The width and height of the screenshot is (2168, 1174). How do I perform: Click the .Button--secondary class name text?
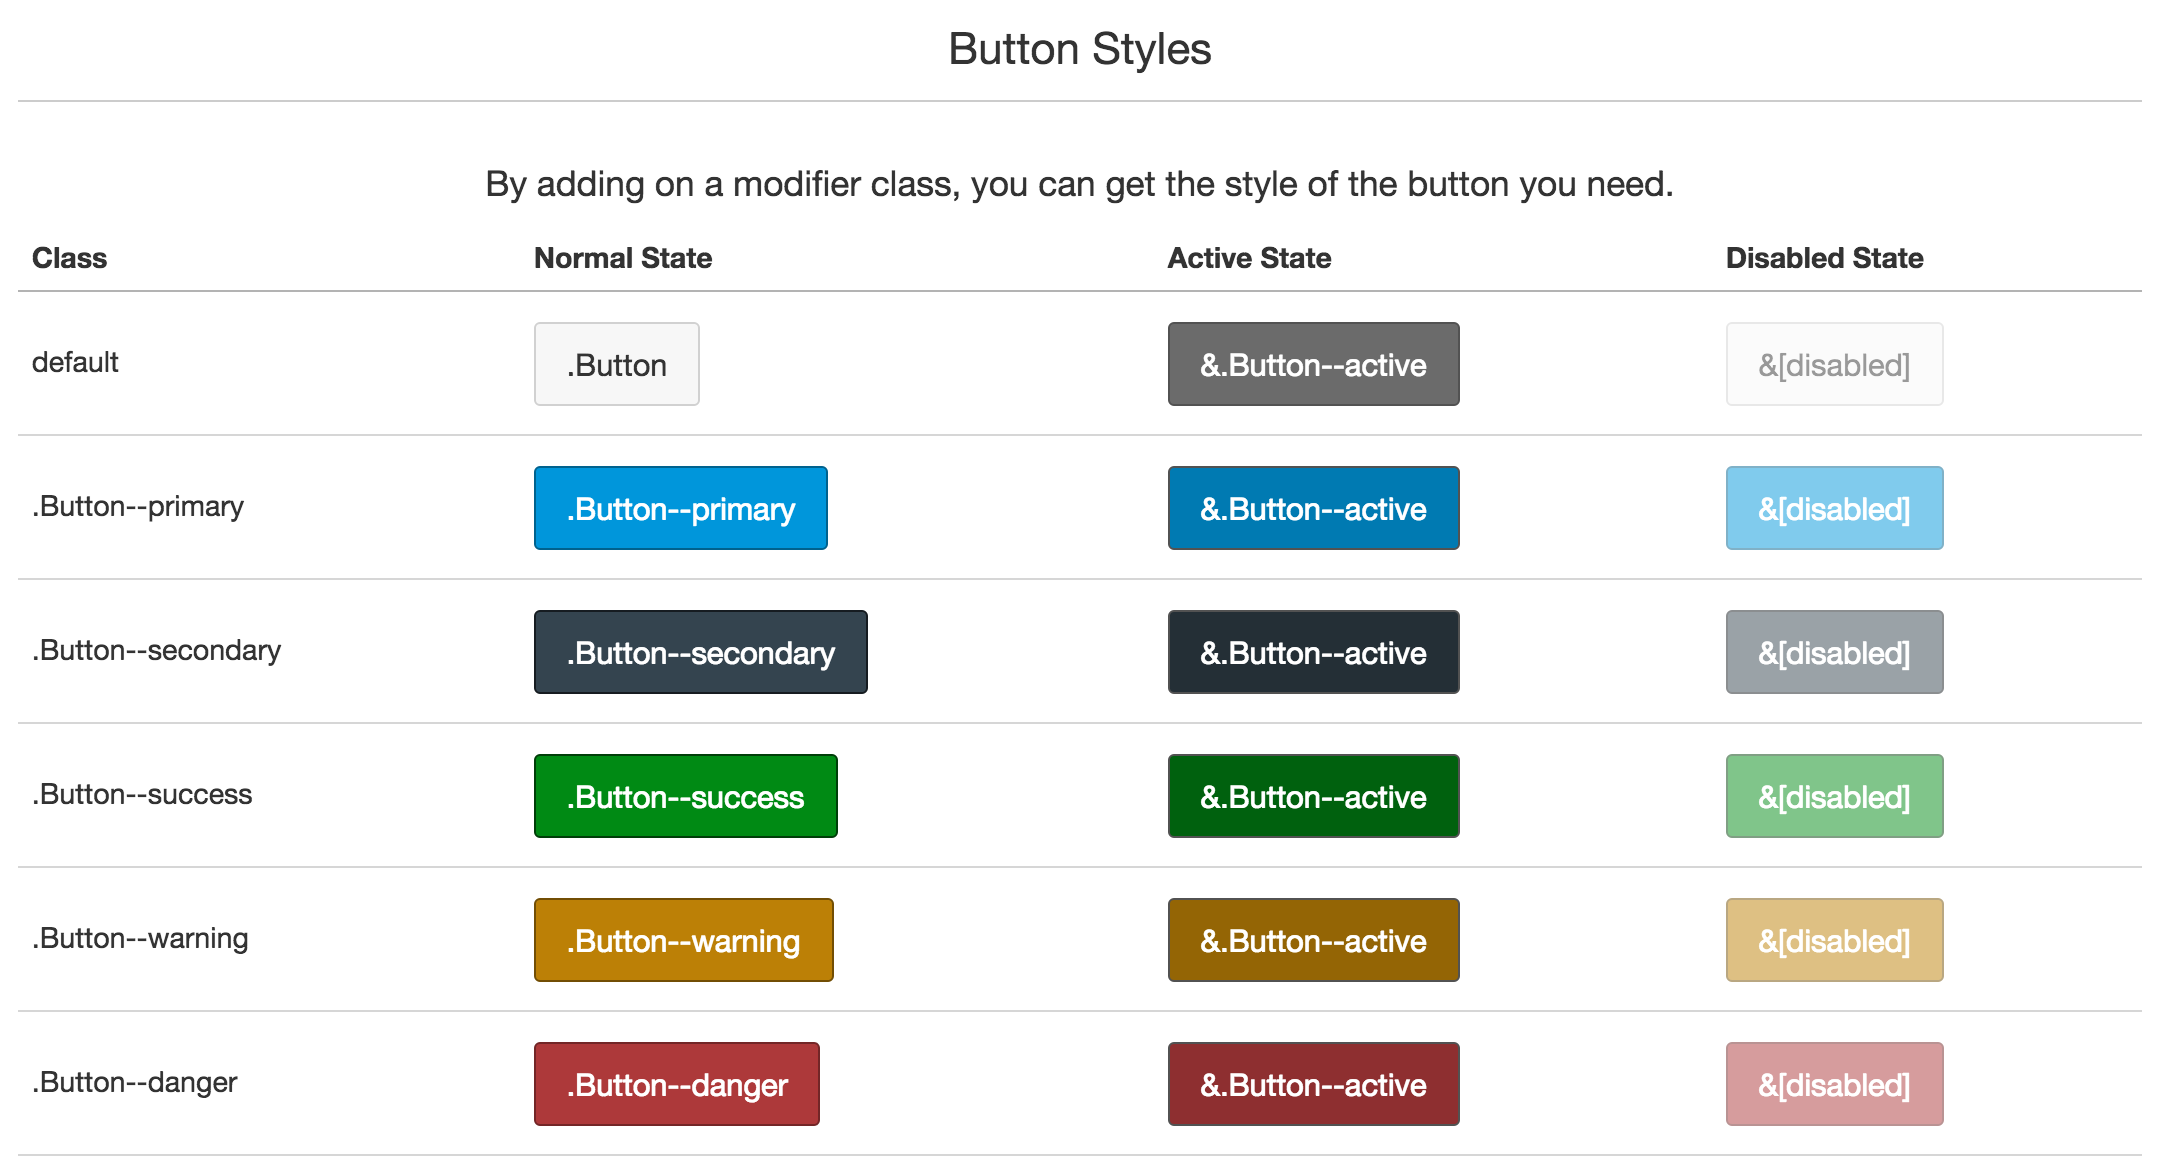point(157,650)
